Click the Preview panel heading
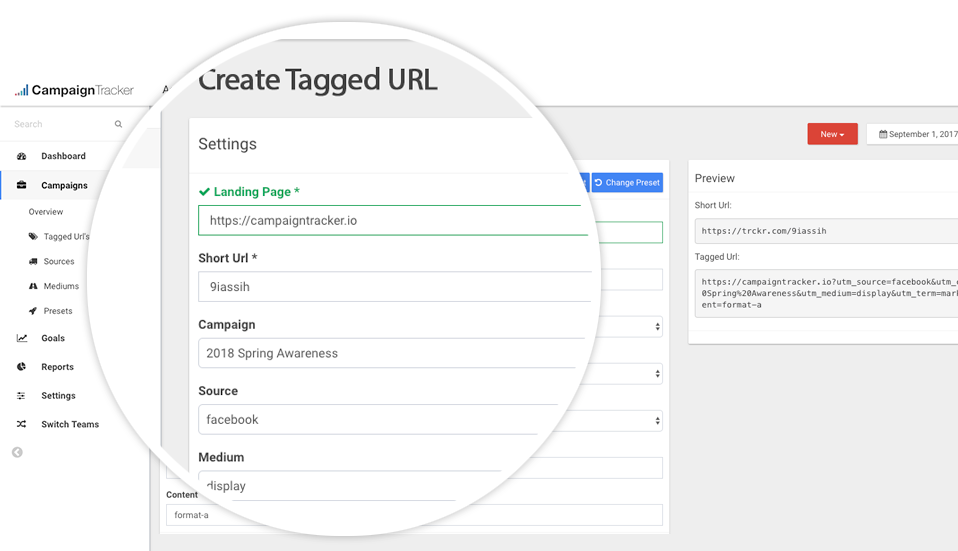The height and width of the screenshot is (551, 958). click(x=714, y=178)
